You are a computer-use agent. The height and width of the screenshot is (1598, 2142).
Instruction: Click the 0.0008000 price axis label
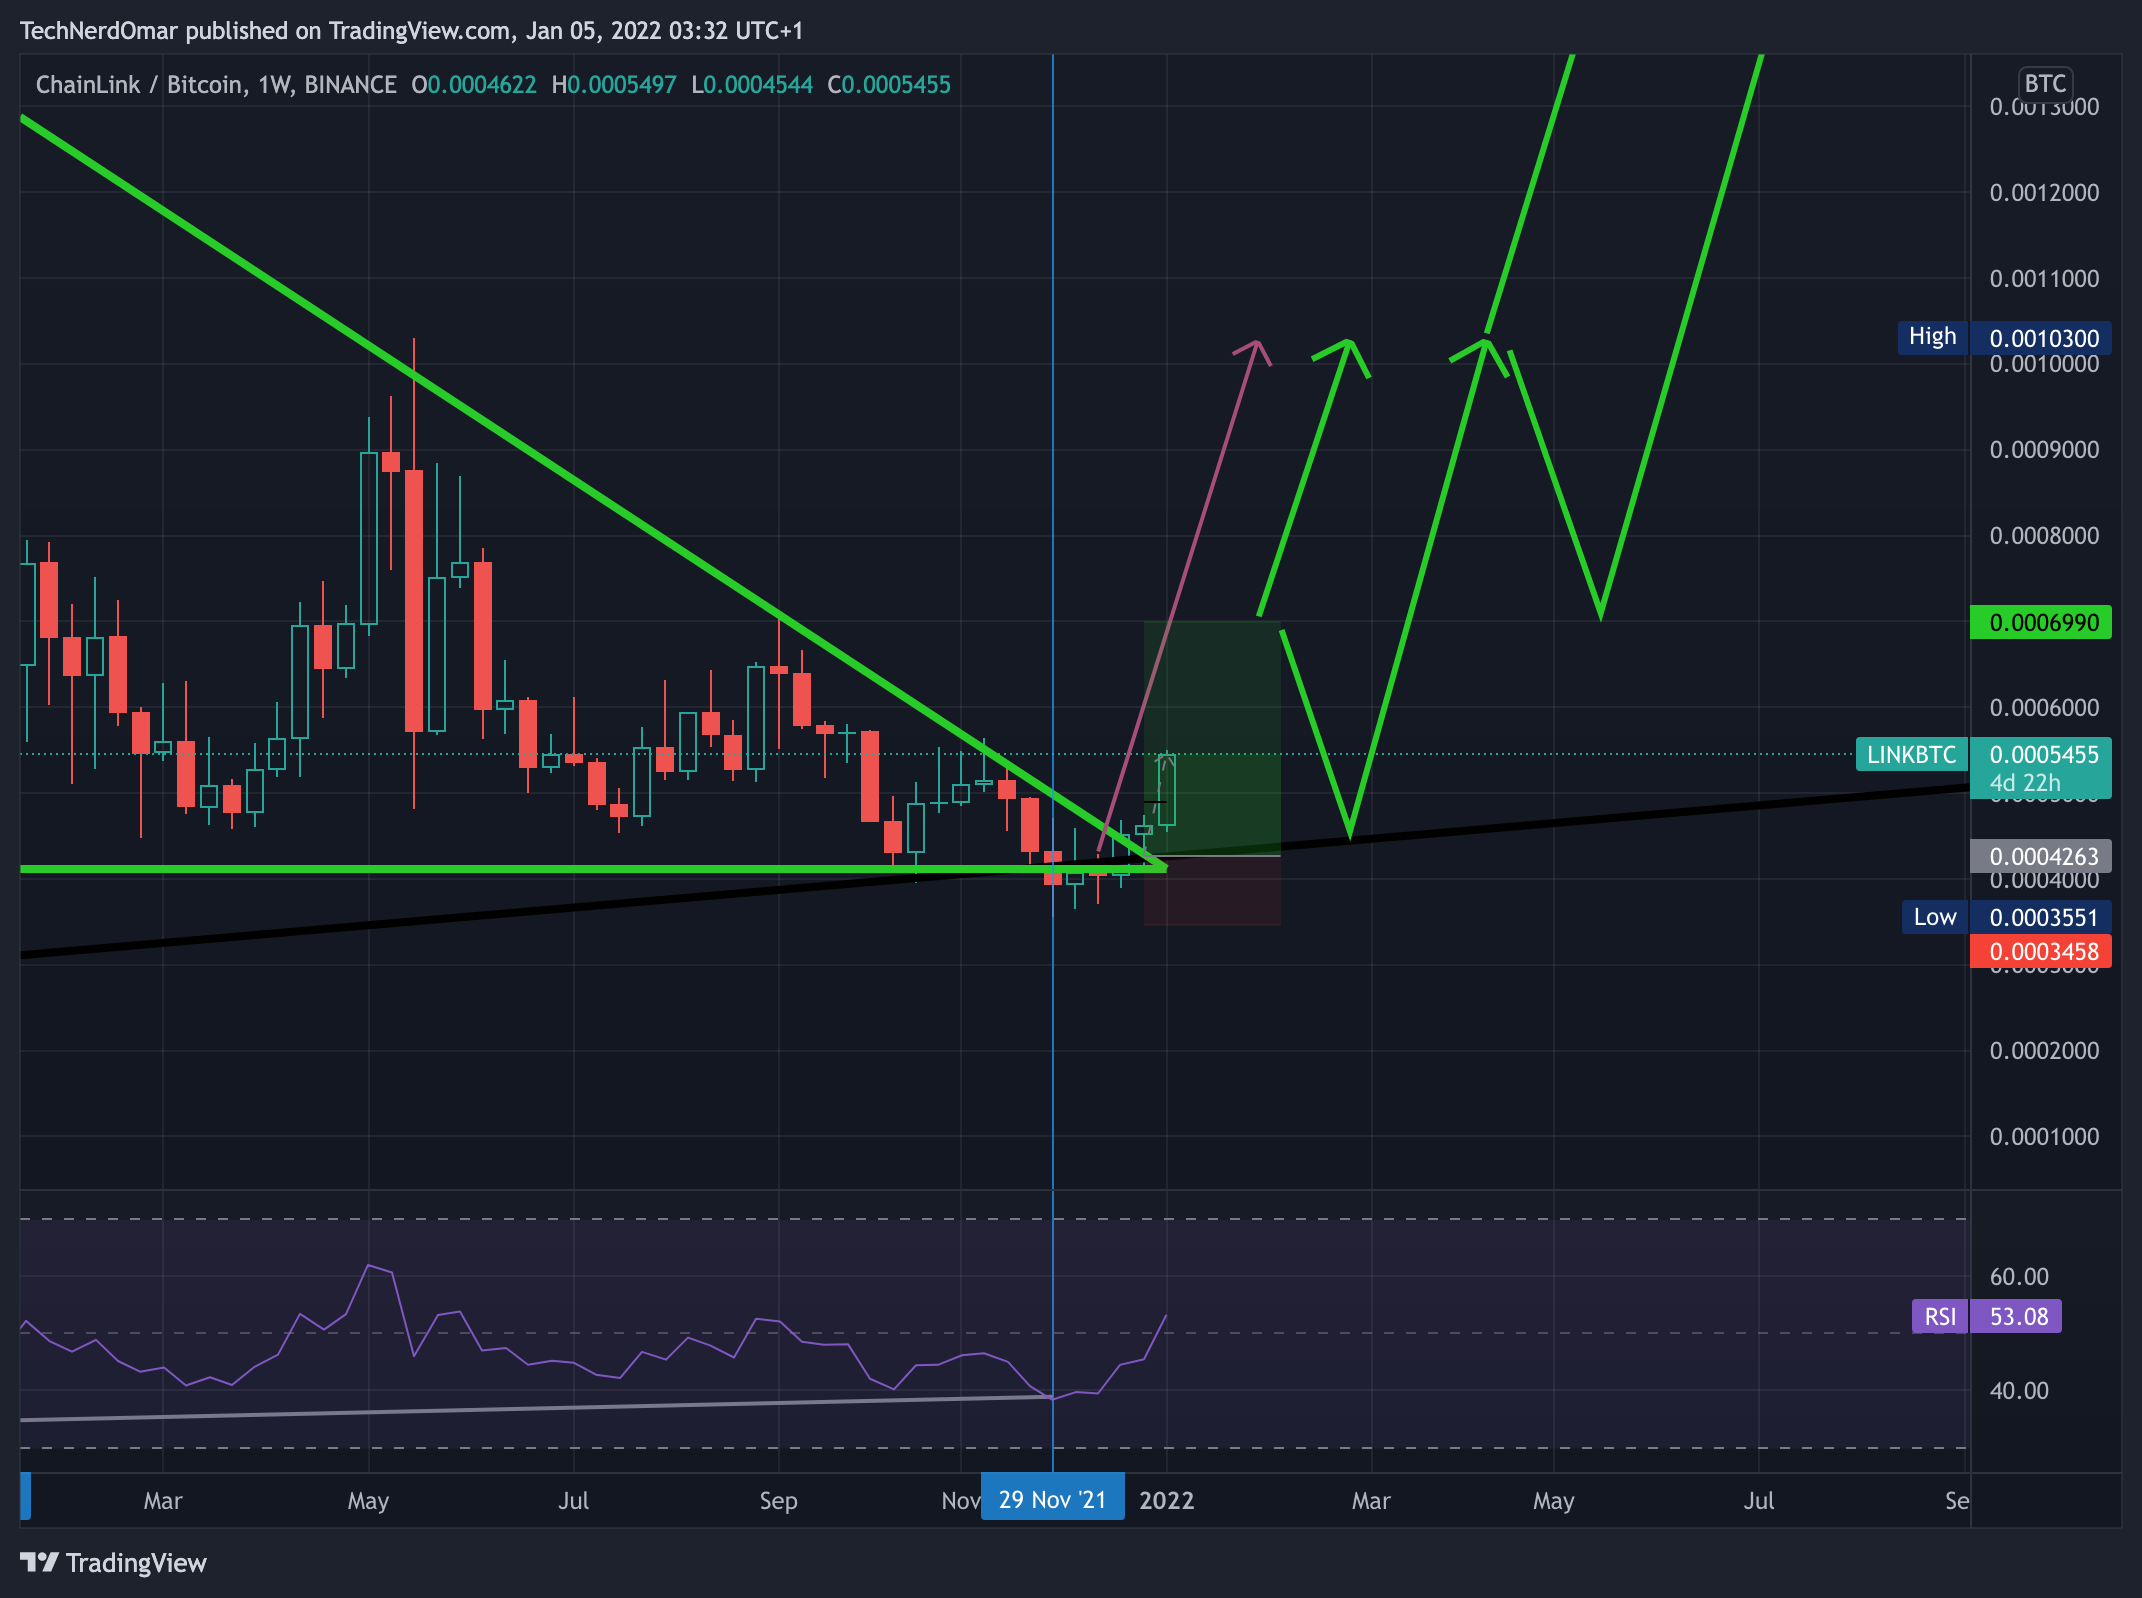[2044, 535]
